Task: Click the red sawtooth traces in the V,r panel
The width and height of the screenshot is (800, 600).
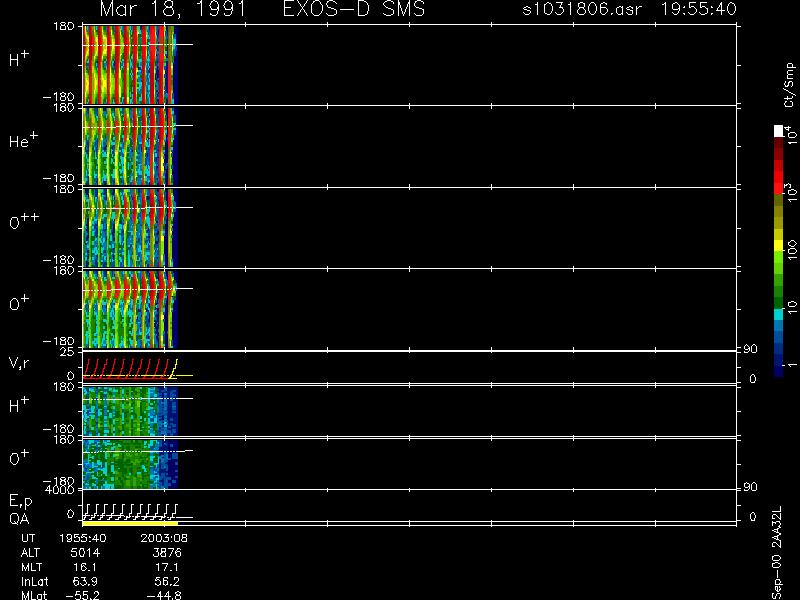Action: (127, 369)
